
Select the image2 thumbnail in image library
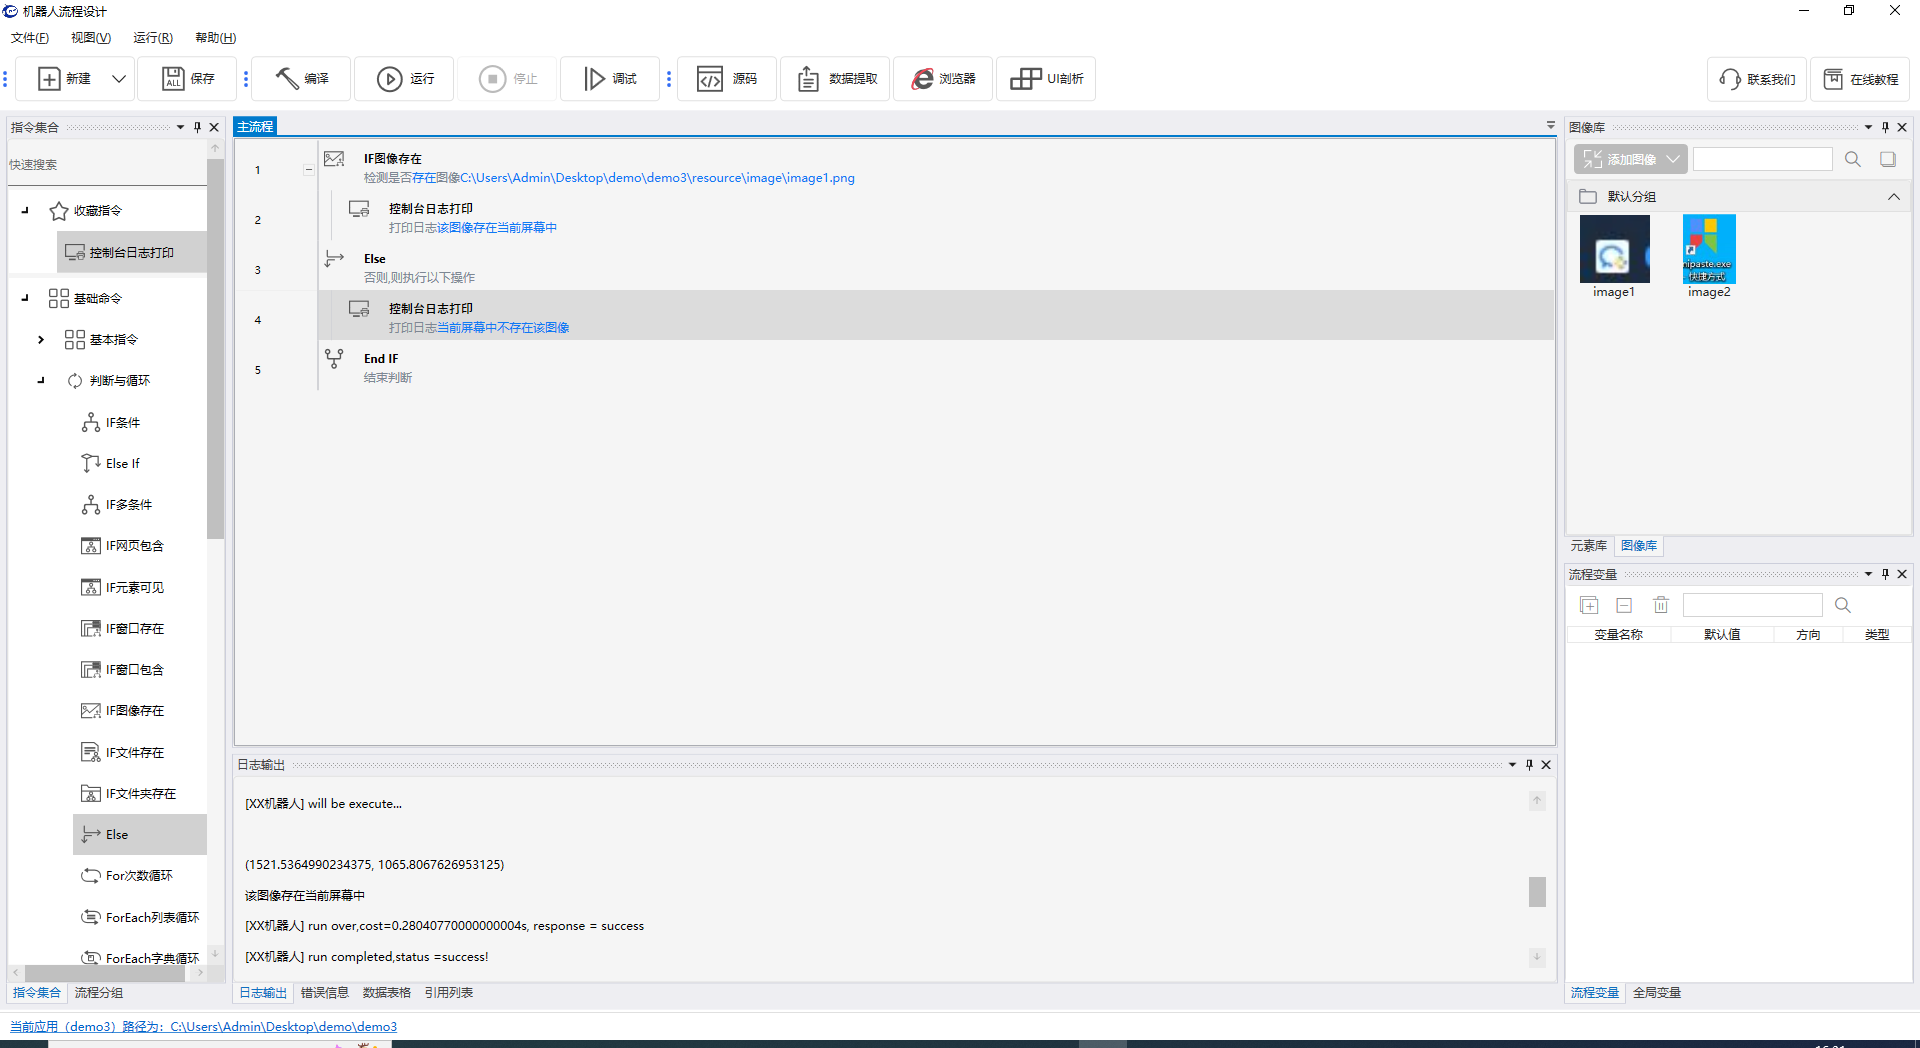(x=1709, y=250)
